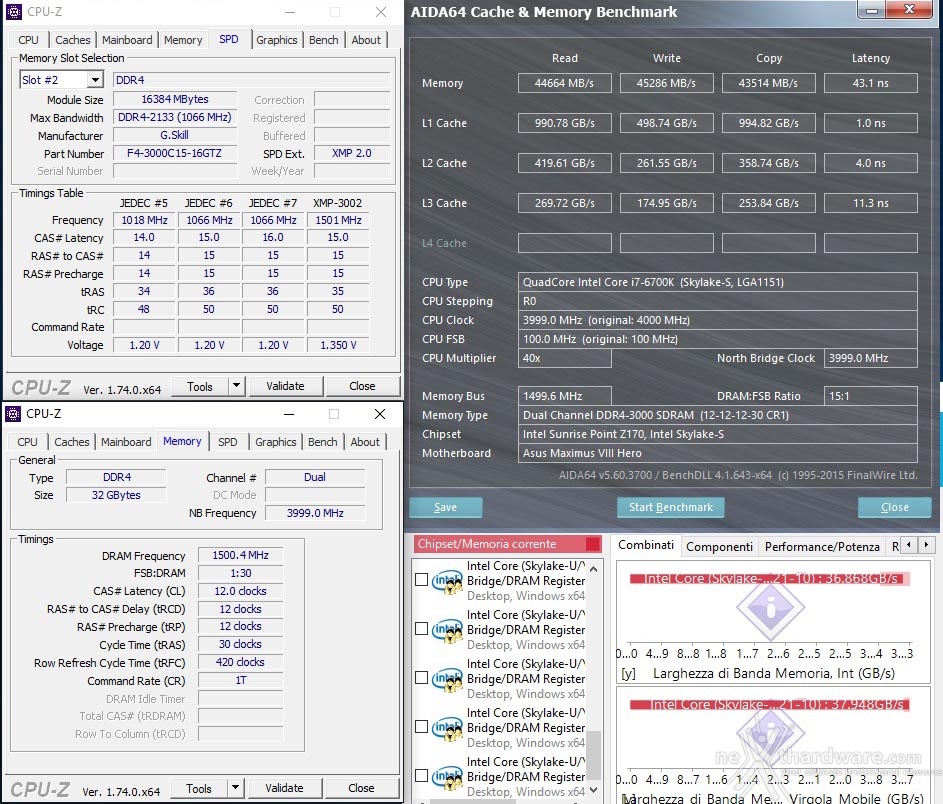Viewport: 943px width, 804px height.
Task: Click Close in the upper CPU-Z window
Action: pyautogui.click(x=362, y=386)
